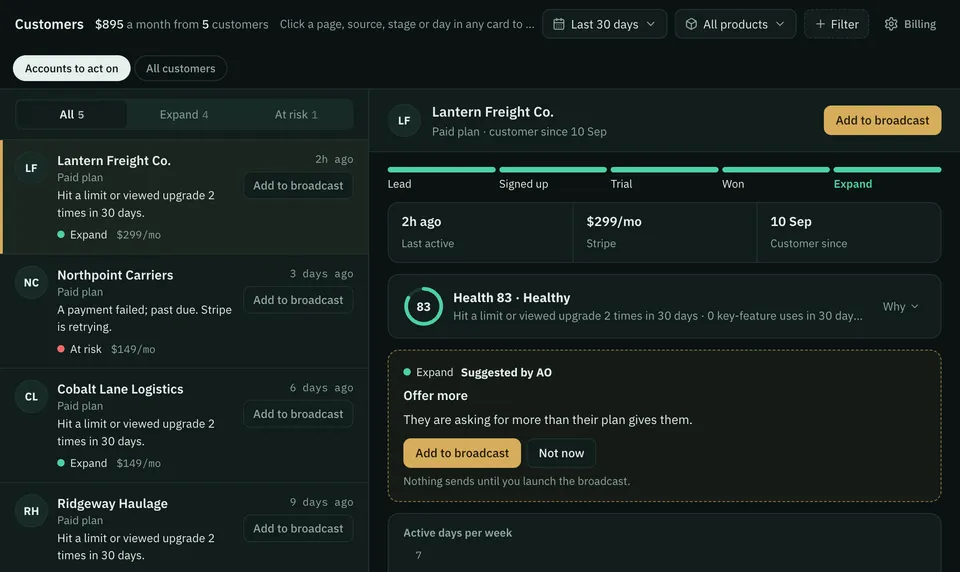This screenshot has height=572, width=960.
Task: Click the $299/mo Stripe card
Action: (x=665, y=232)
